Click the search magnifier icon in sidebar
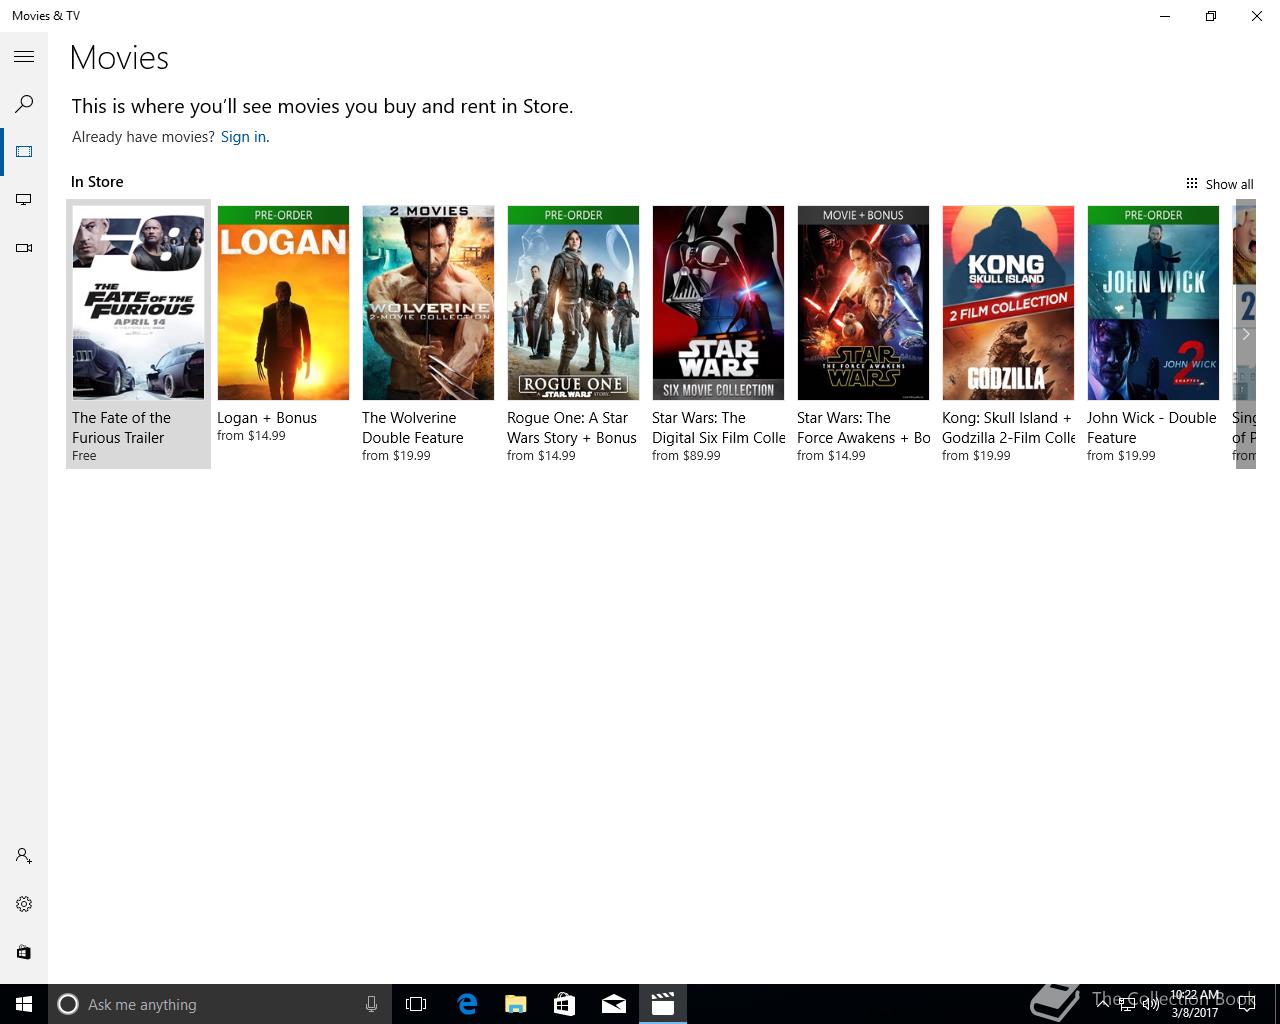The height and width of the screenshot is (1024, 1280). pyautogui.click(x=24, y=104)
